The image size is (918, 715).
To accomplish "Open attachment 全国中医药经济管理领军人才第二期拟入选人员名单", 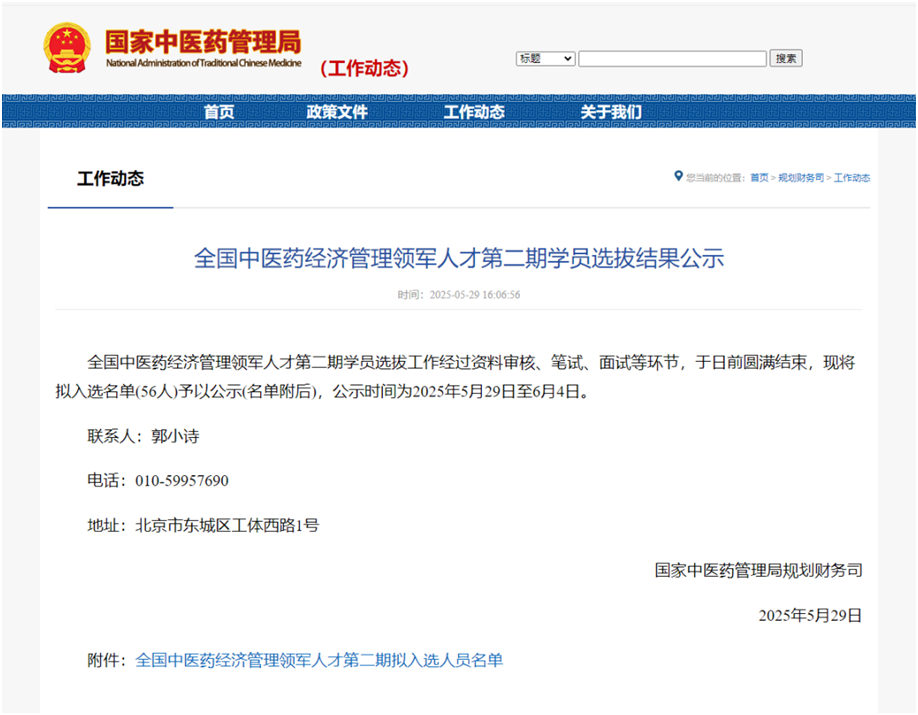I will (319, 660).
